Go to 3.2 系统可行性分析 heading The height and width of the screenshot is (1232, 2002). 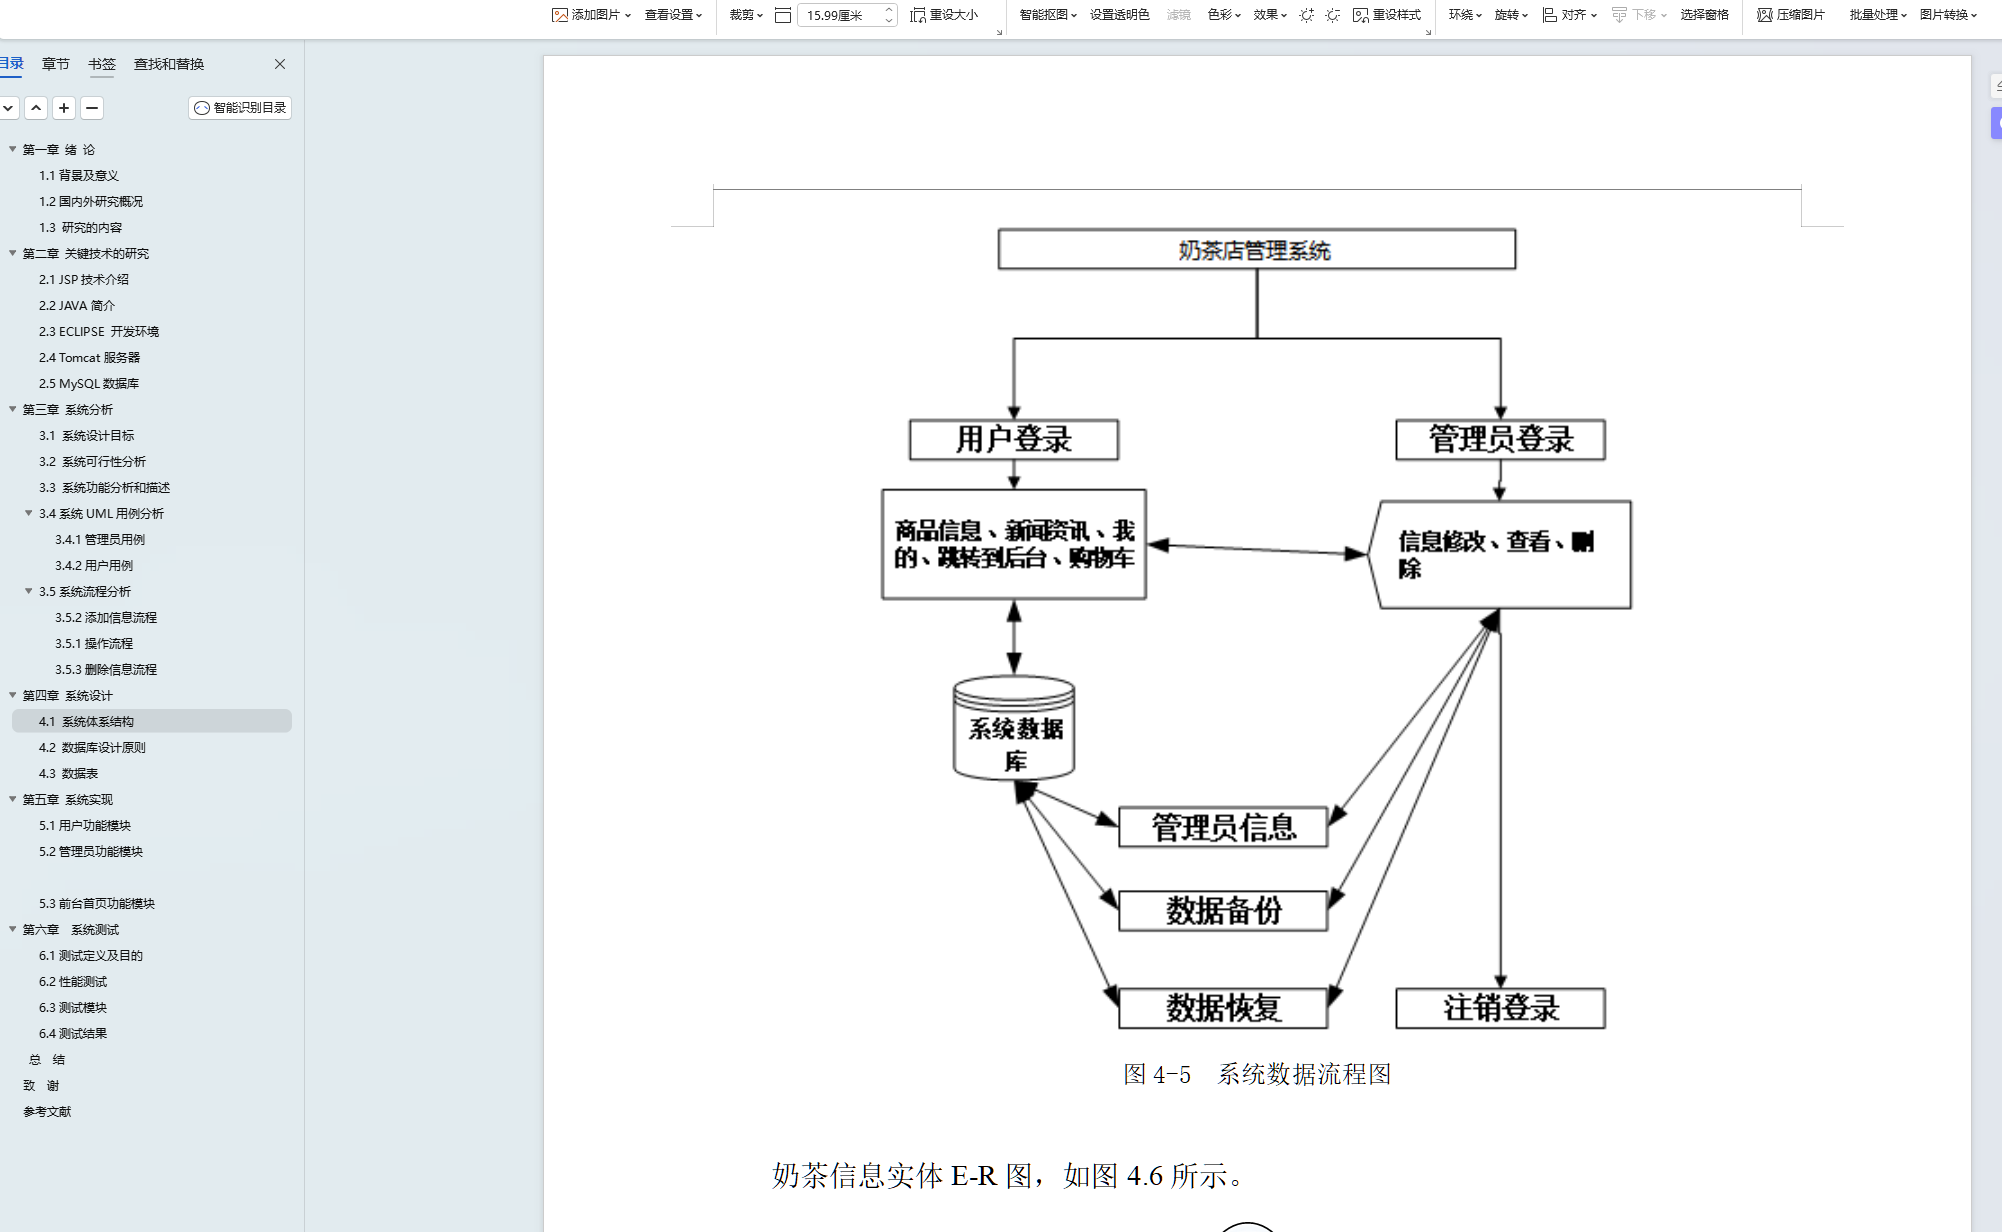(x=93, y=461)
